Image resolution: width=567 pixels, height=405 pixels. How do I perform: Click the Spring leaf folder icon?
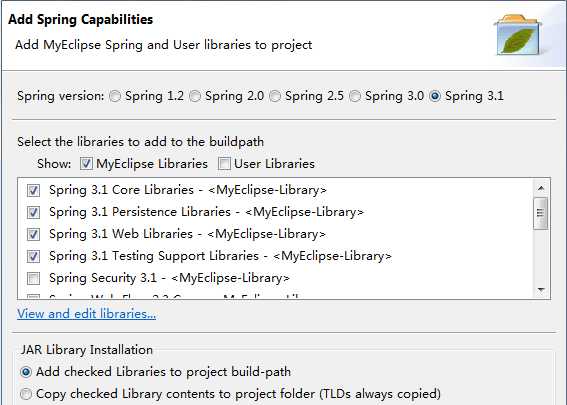point(517,35)
